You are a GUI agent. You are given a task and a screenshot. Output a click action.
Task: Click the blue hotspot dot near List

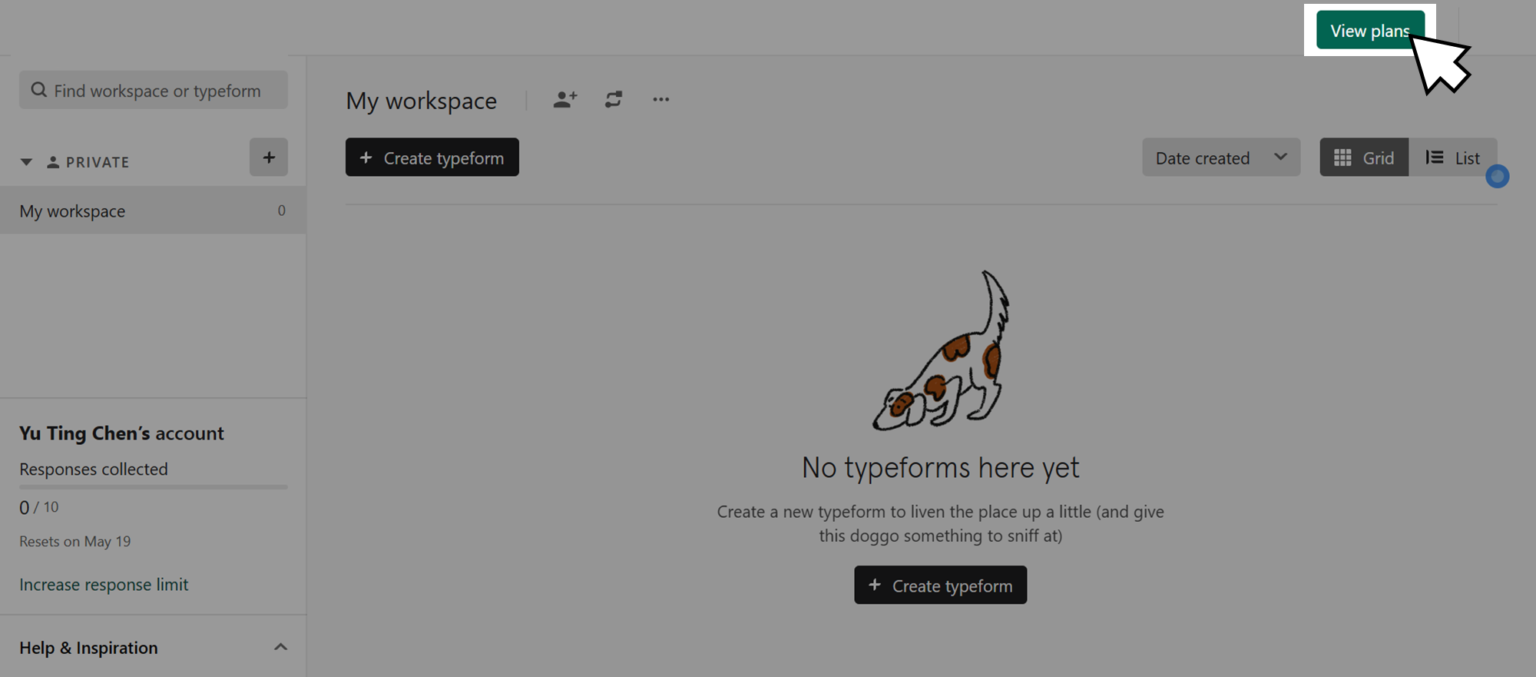click(x=1497, y=177)
